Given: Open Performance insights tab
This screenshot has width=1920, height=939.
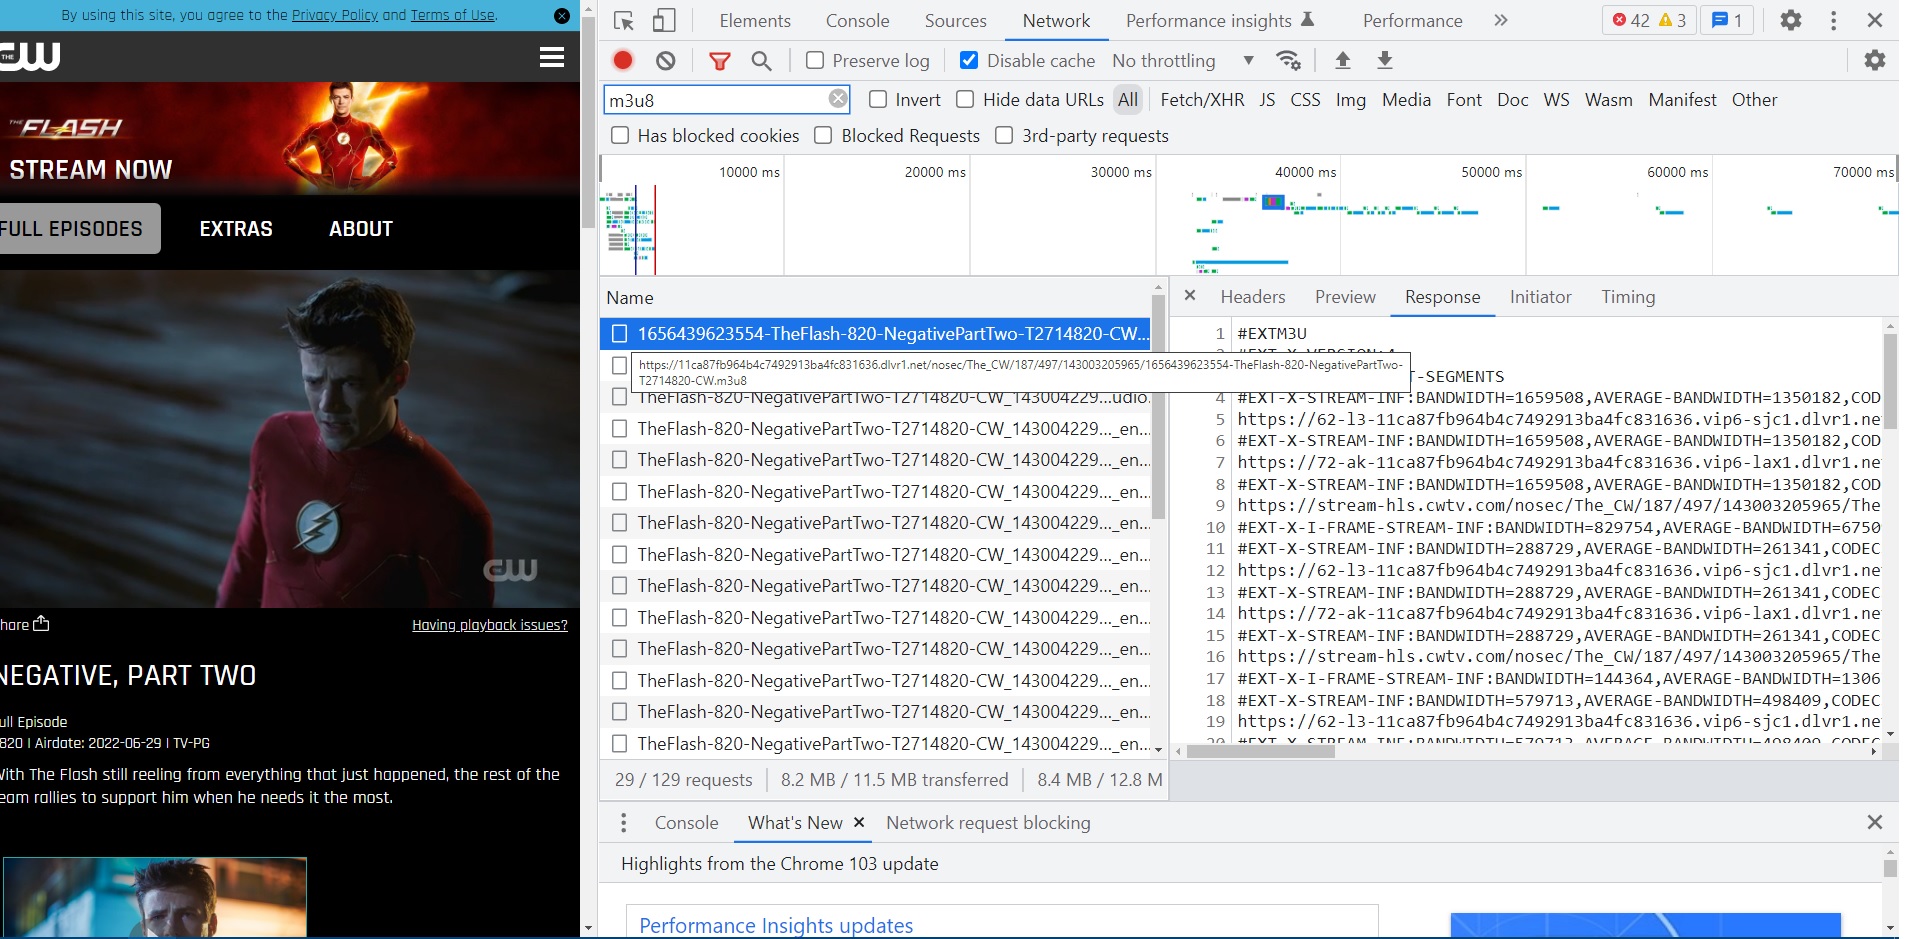Looking at the screenshot, I should click(1220, 20).
